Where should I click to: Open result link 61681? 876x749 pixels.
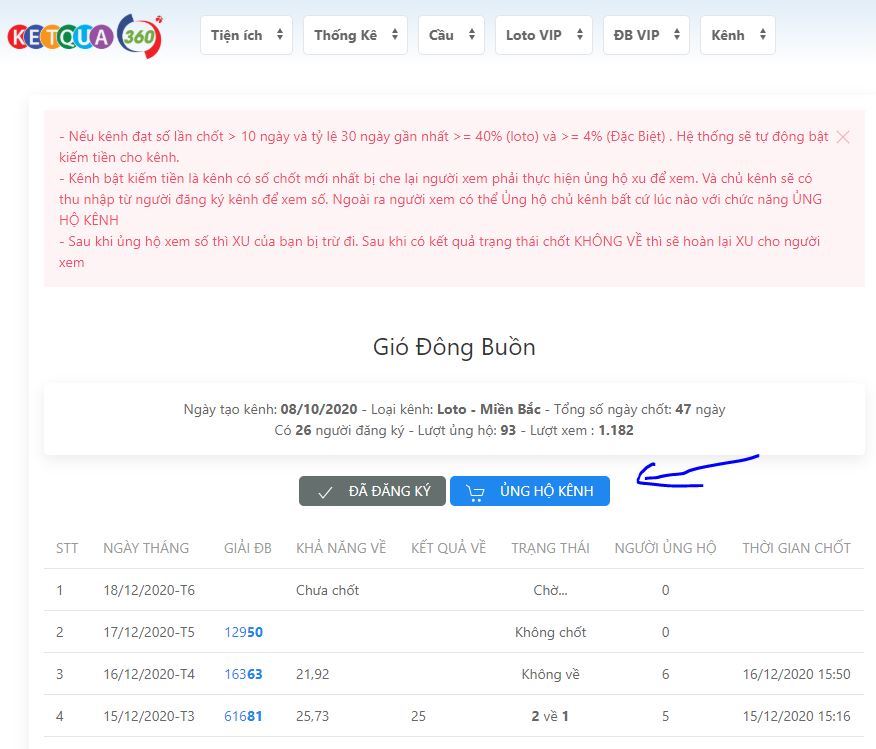coord(243,716)
